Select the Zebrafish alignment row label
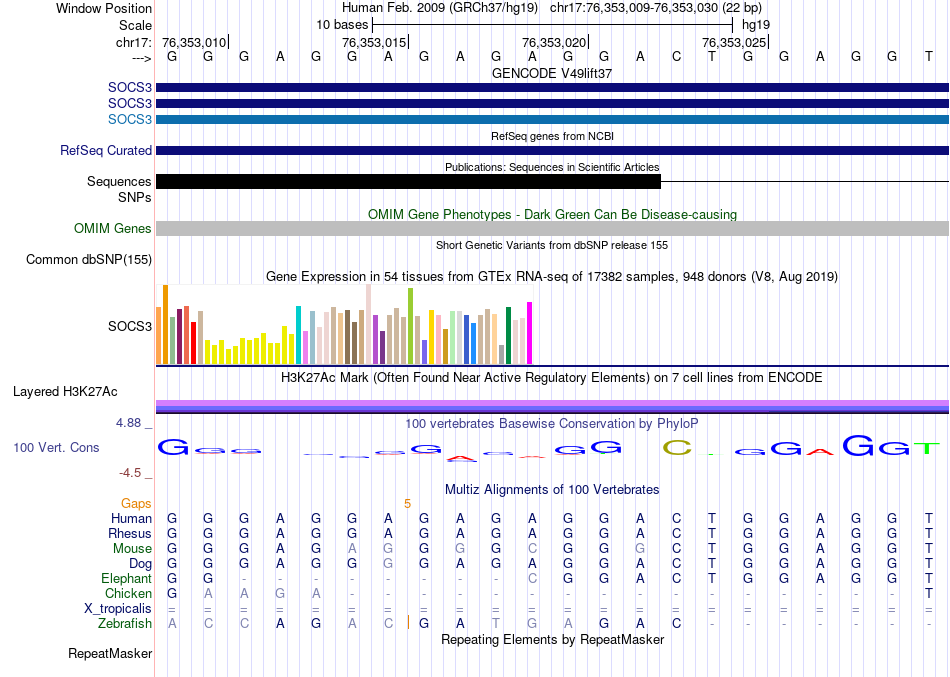950x677 pixels. [125, 623]
